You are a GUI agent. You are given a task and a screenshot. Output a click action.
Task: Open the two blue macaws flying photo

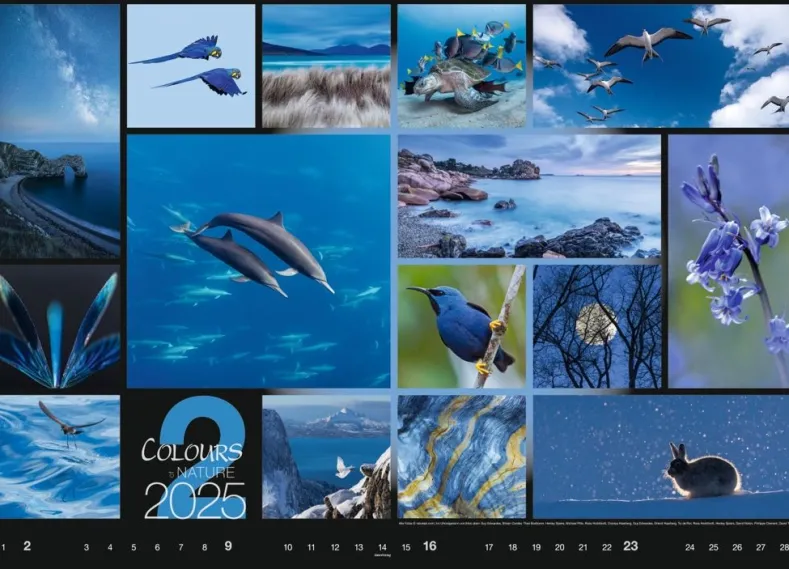coord(191,66)
